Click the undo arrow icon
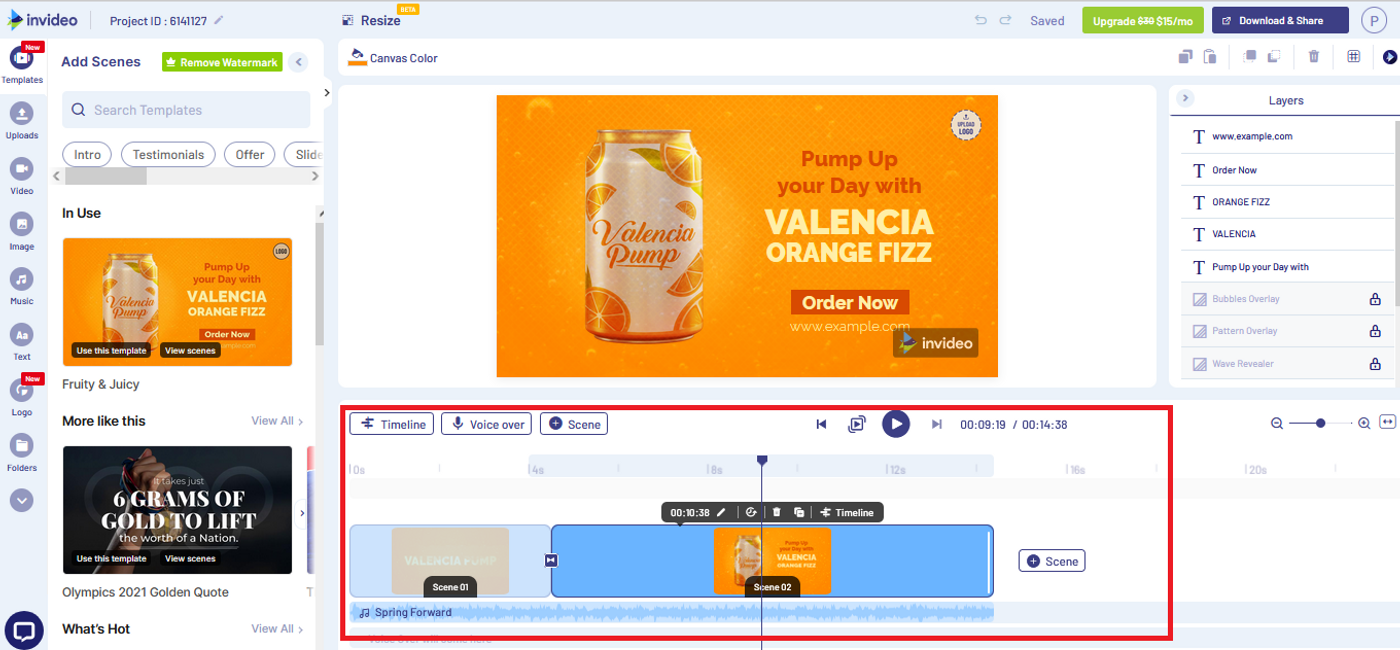Screen dimensions: 1400x650 [x=980, y=20]
